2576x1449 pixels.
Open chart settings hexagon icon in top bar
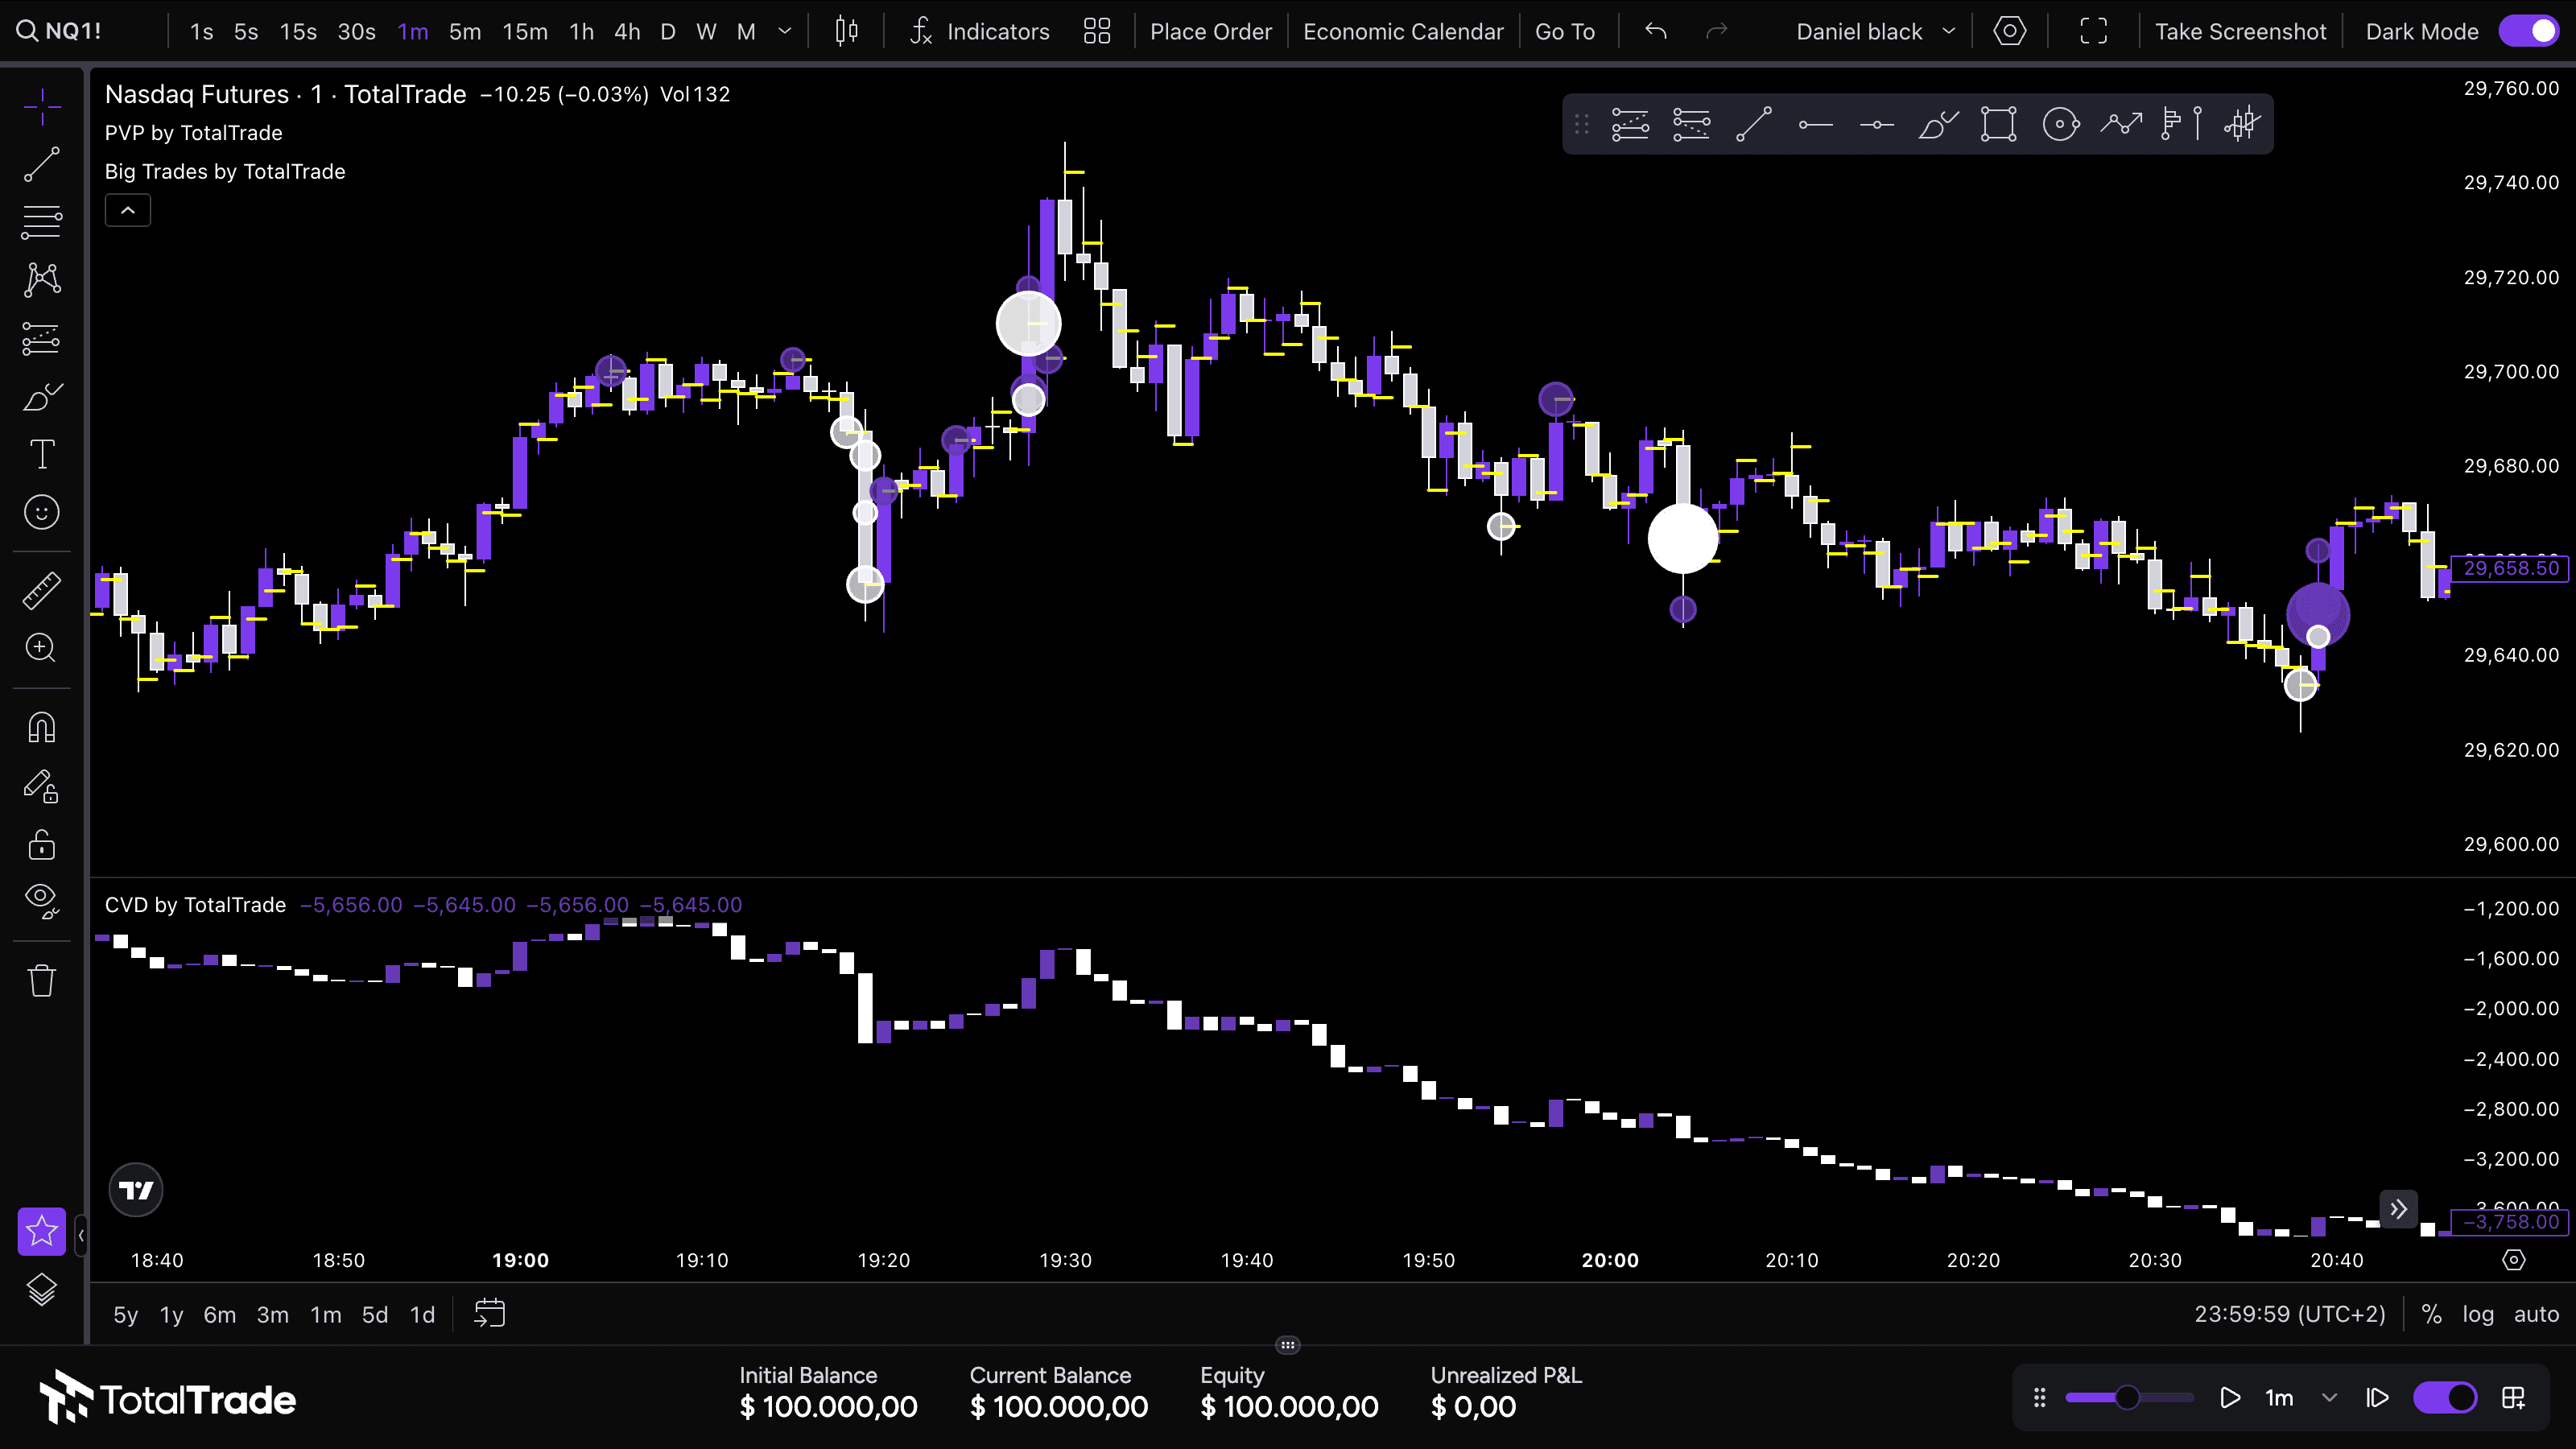tap(2009, 31)
